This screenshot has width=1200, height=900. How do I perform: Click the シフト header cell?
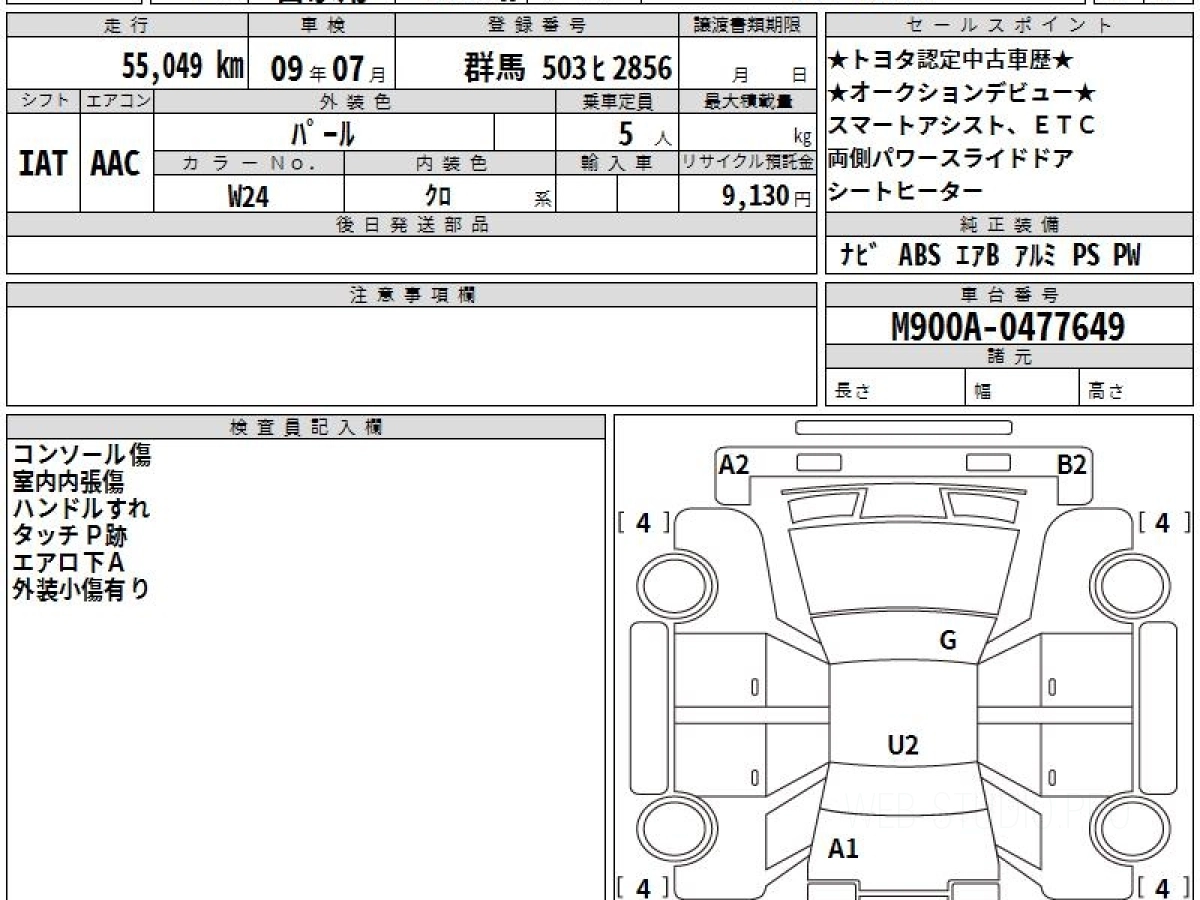pos(43,101)
